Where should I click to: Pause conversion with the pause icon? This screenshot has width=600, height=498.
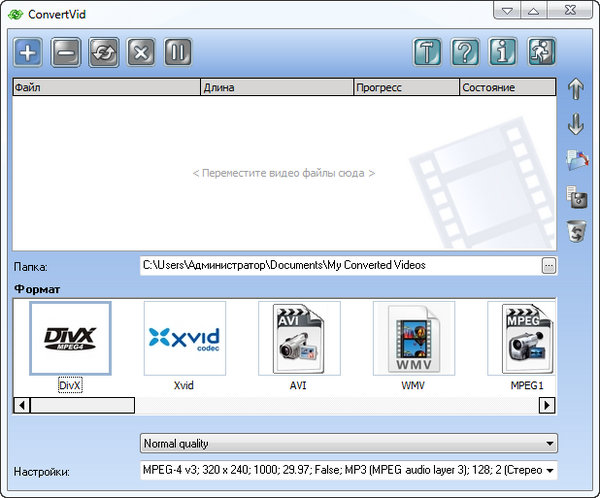click(x=178, y=54)
